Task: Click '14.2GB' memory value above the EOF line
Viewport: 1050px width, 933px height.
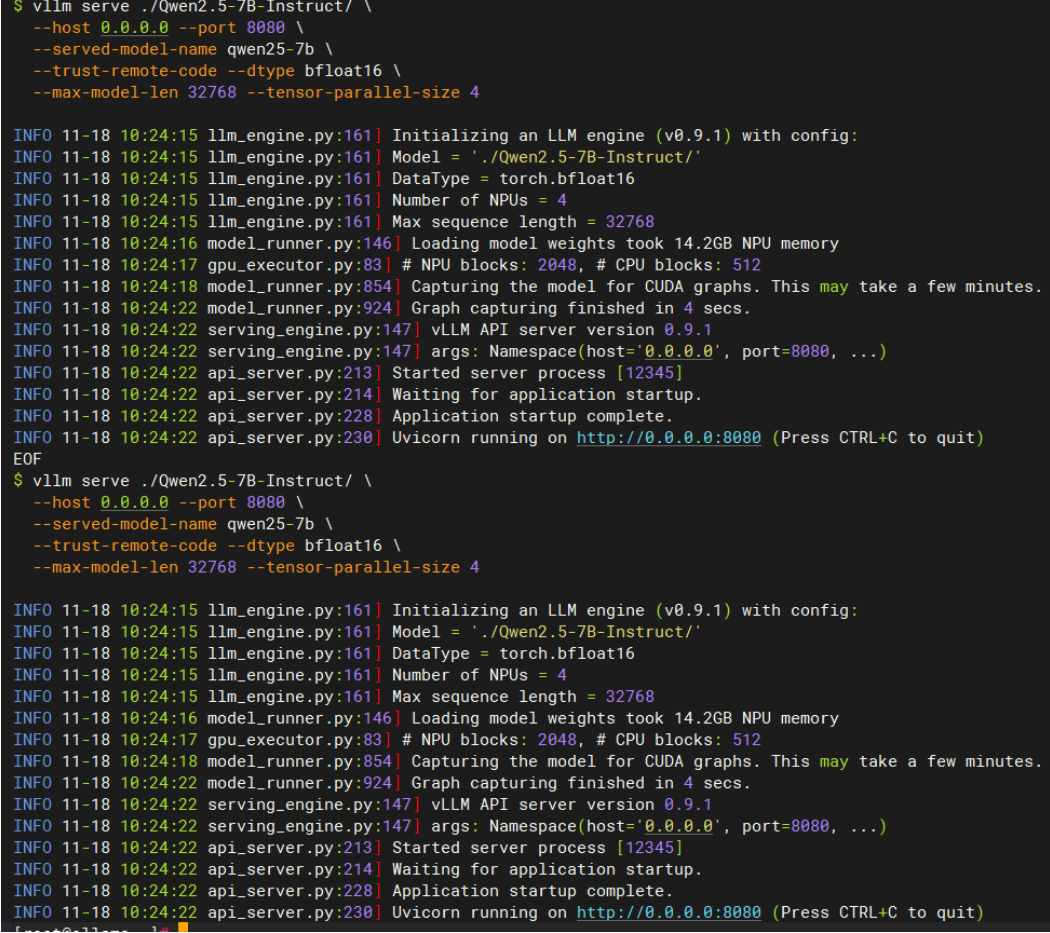Action: click(703, 244)
